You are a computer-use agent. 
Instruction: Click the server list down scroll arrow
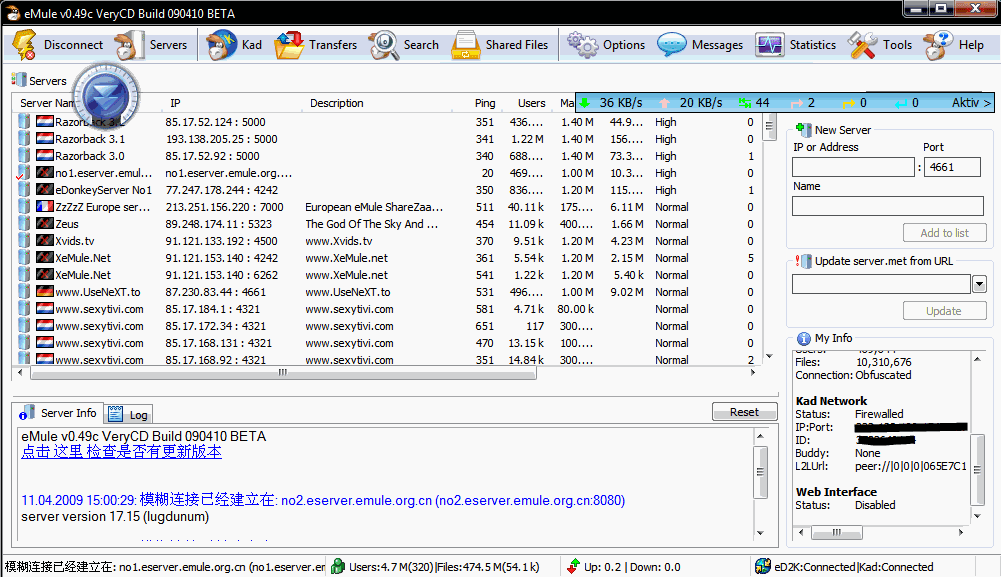click(769, 356)
